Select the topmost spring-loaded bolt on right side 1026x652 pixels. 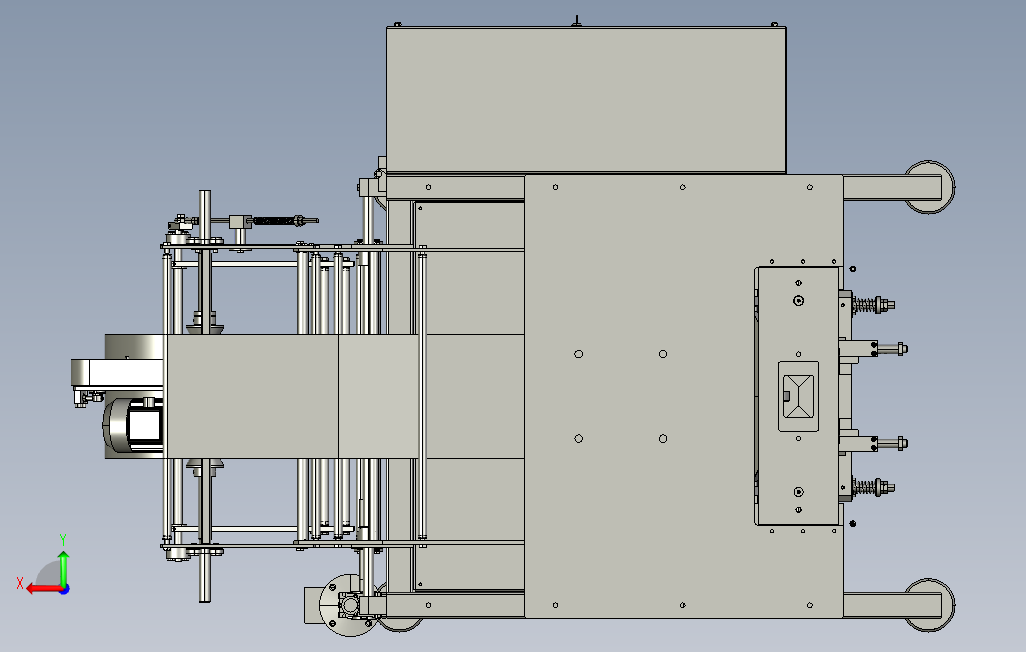click(x=872, y=305)
